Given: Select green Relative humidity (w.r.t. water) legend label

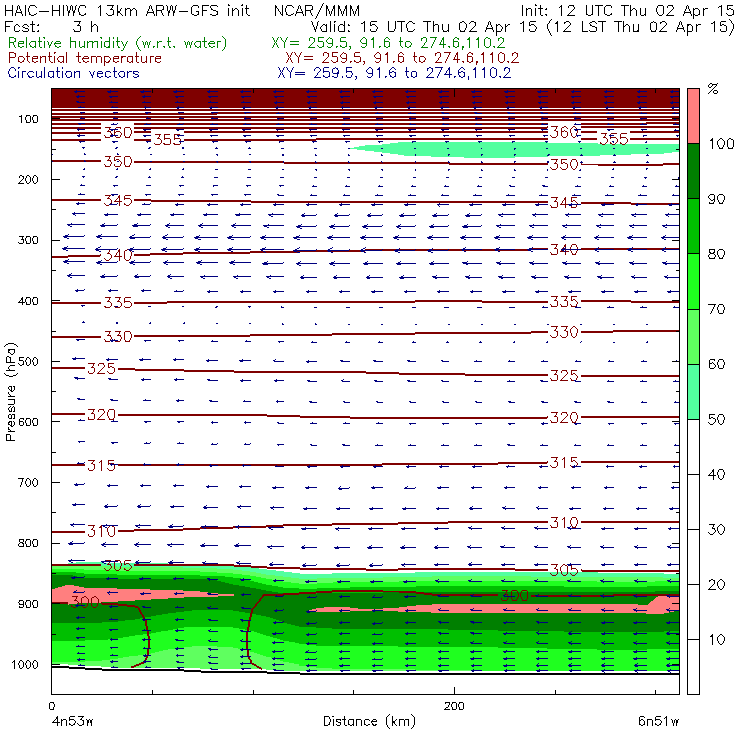Looking at the screenshot, I should (x=118, y=43).
